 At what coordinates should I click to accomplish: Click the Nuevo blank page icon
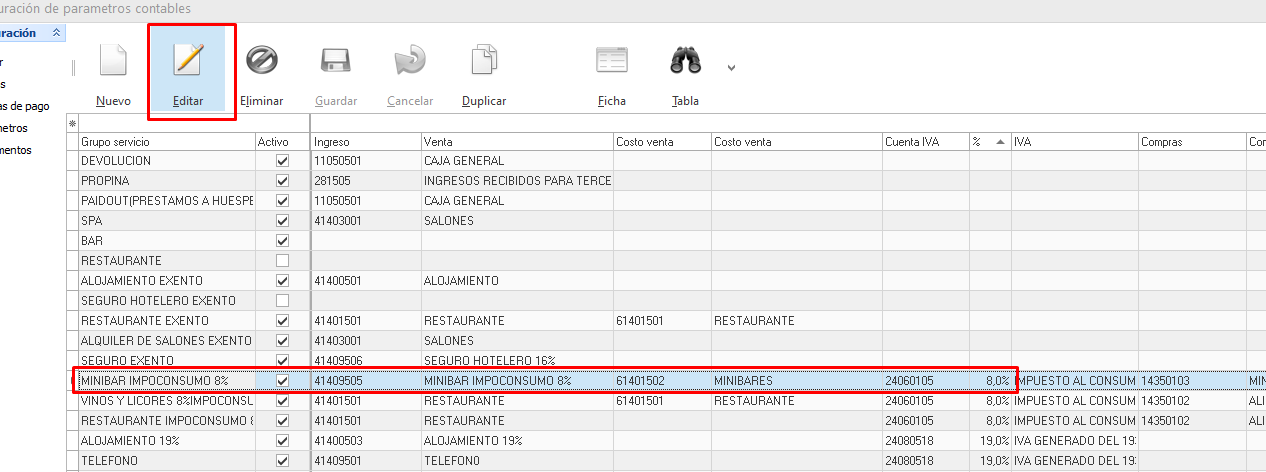pos(114,60)
